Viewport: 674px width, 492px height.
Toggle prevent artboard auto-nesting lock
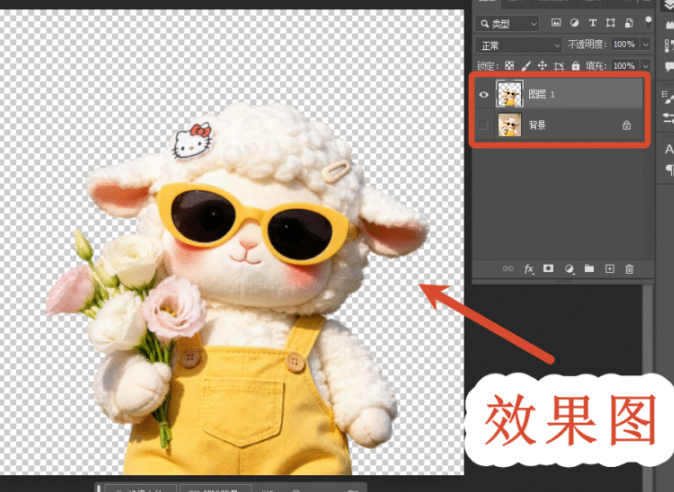(559, 66)
